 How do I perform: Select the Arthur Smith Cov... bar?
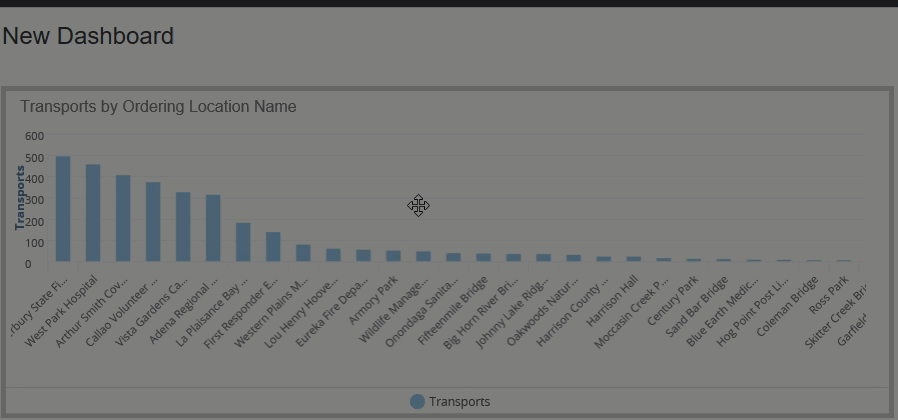click(x=123, y=219)
